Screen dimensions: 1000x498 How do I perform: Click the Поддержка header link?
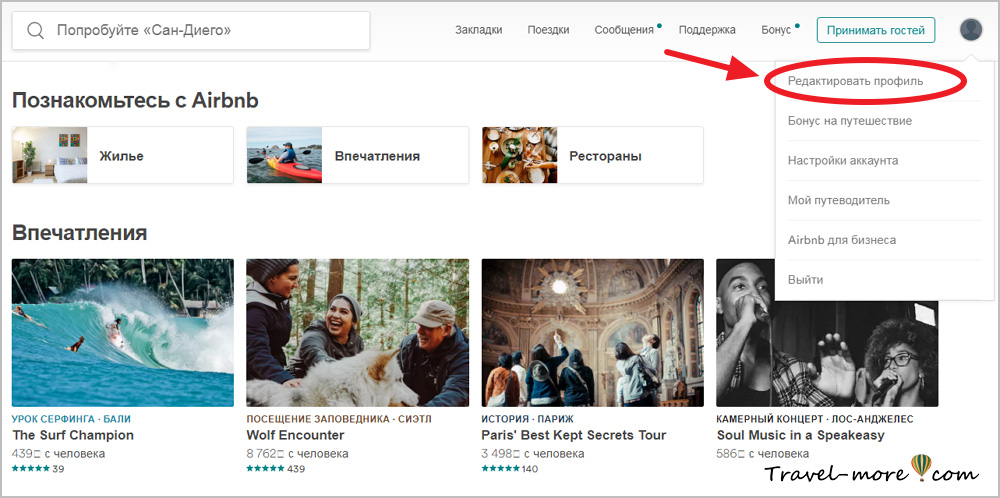[707, 30]
